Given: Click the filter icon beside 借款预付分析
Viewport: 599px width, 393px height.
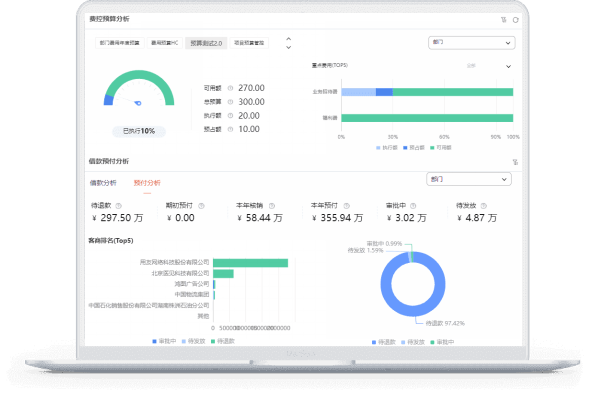Looking at the screenshot, I should coord(515,162).
